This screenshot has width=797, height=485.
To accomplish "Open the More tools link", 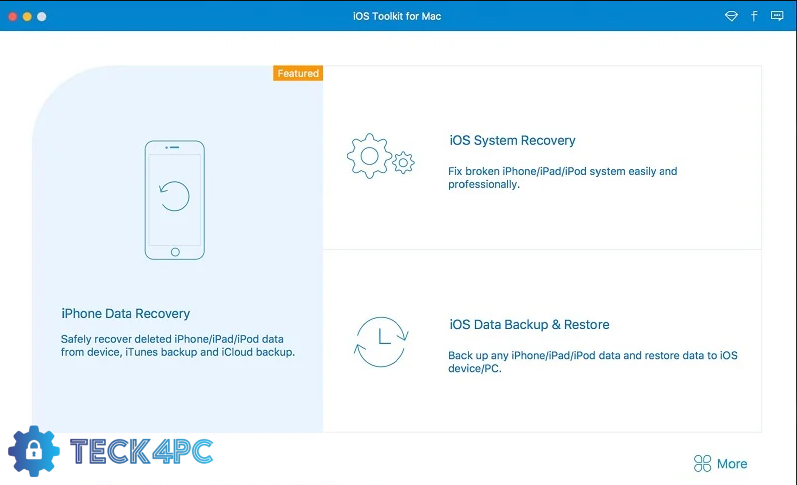I will click(x=732, y=464).
